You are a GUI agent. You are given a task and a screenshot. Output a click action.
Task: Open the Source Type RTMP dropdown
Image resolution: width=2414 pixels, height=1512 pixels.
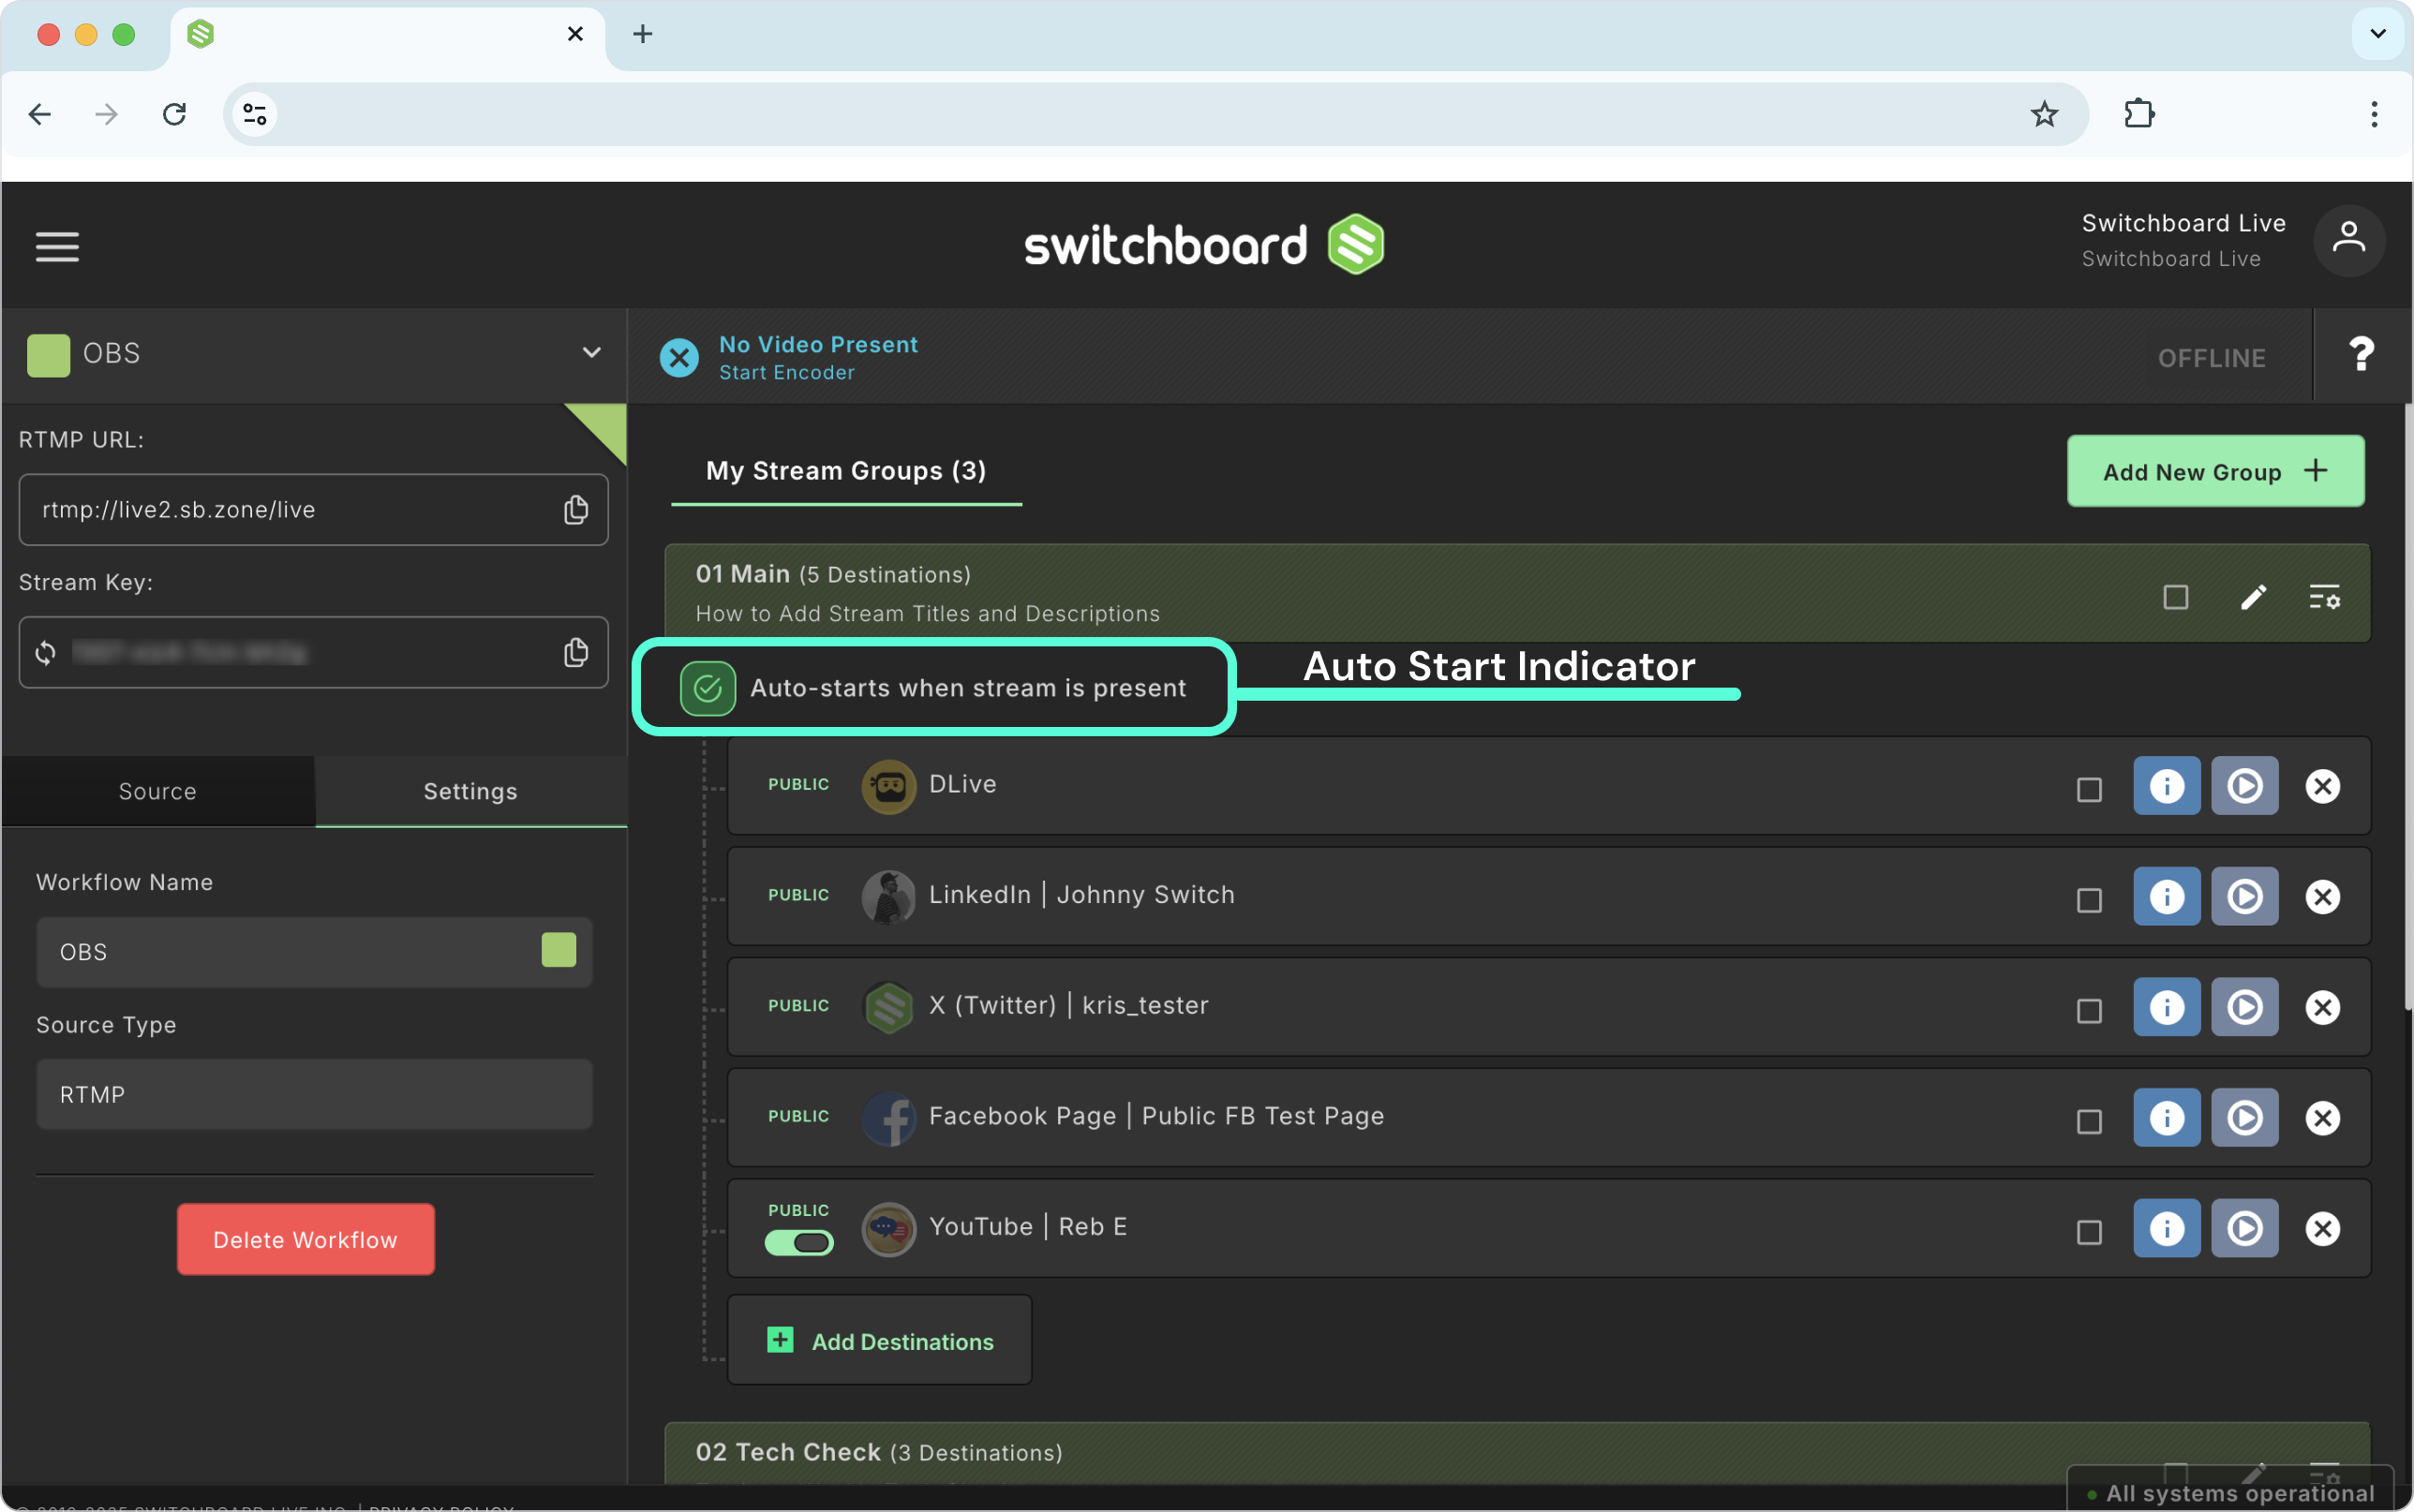(314, 1094)
